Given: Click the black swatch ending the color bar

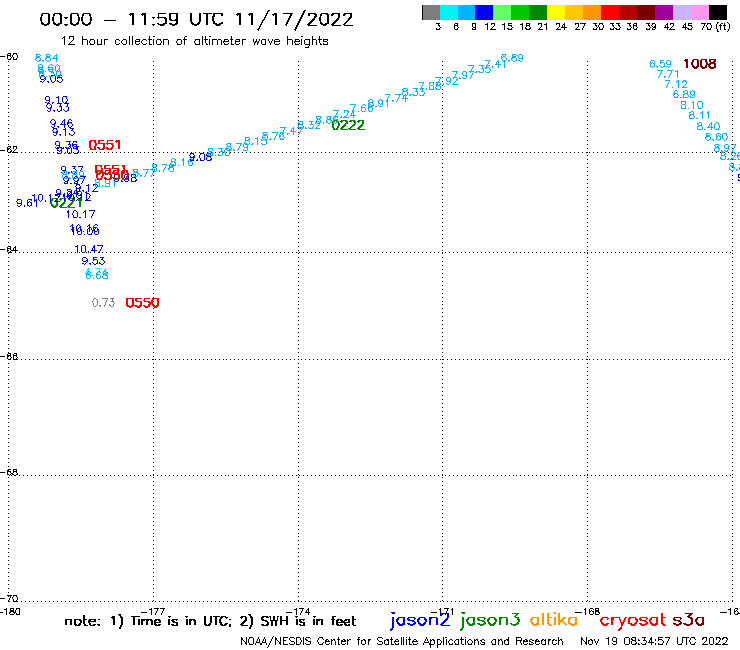Looking at the screenshot, I should (x=718, y=12).
